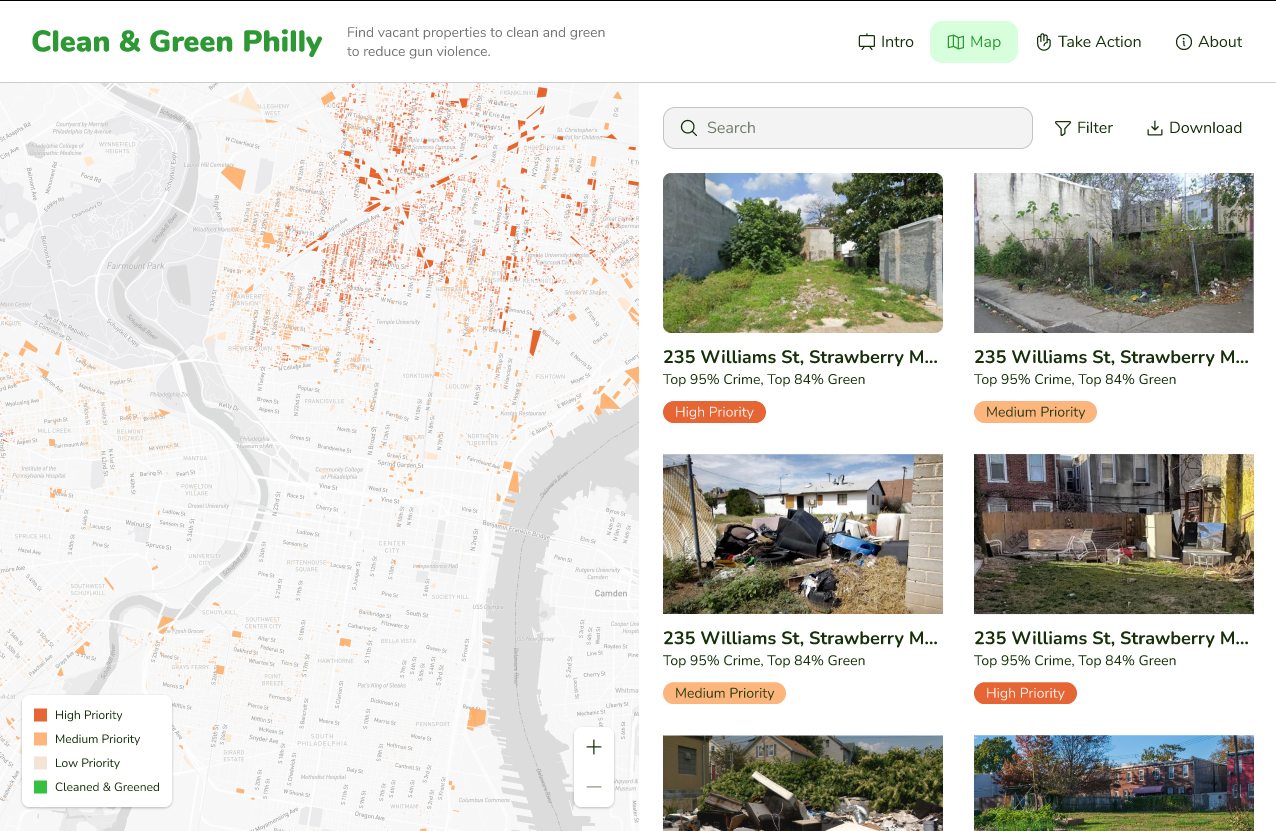
Task: Expand the truncated 235 Williams St card title
Action: pos(800,357)
